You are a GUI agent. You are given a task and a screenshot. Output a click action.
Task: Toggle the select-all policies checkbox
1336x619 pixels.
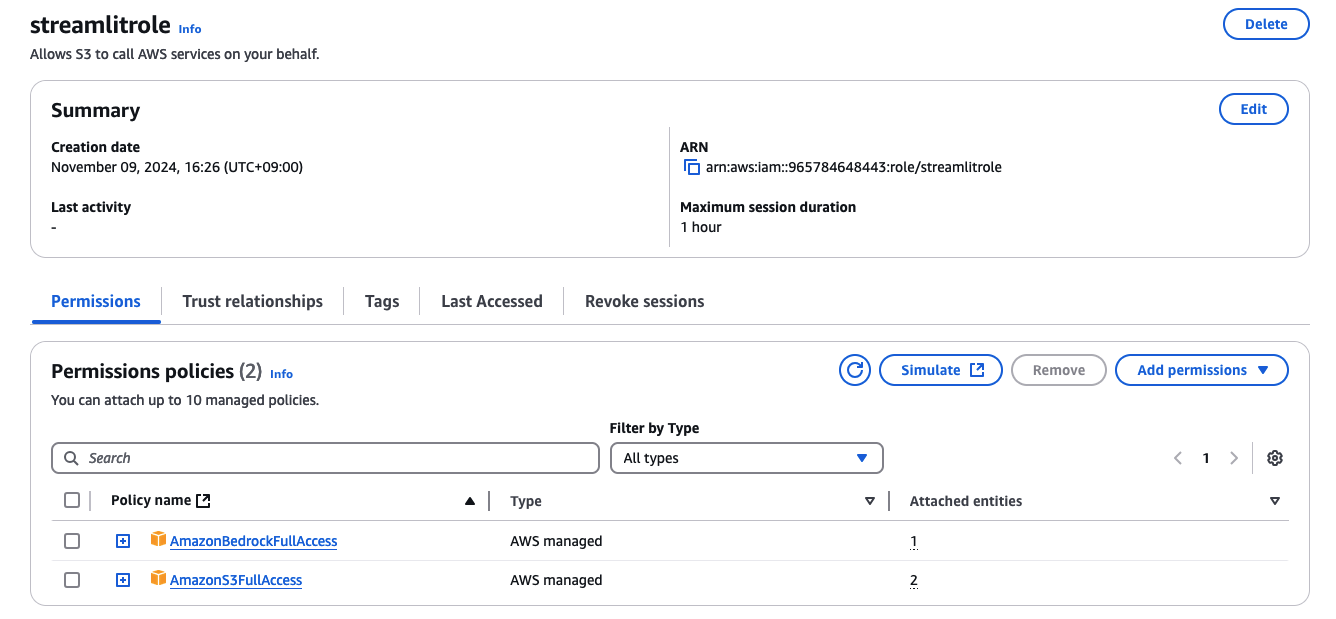click(72, 500)
